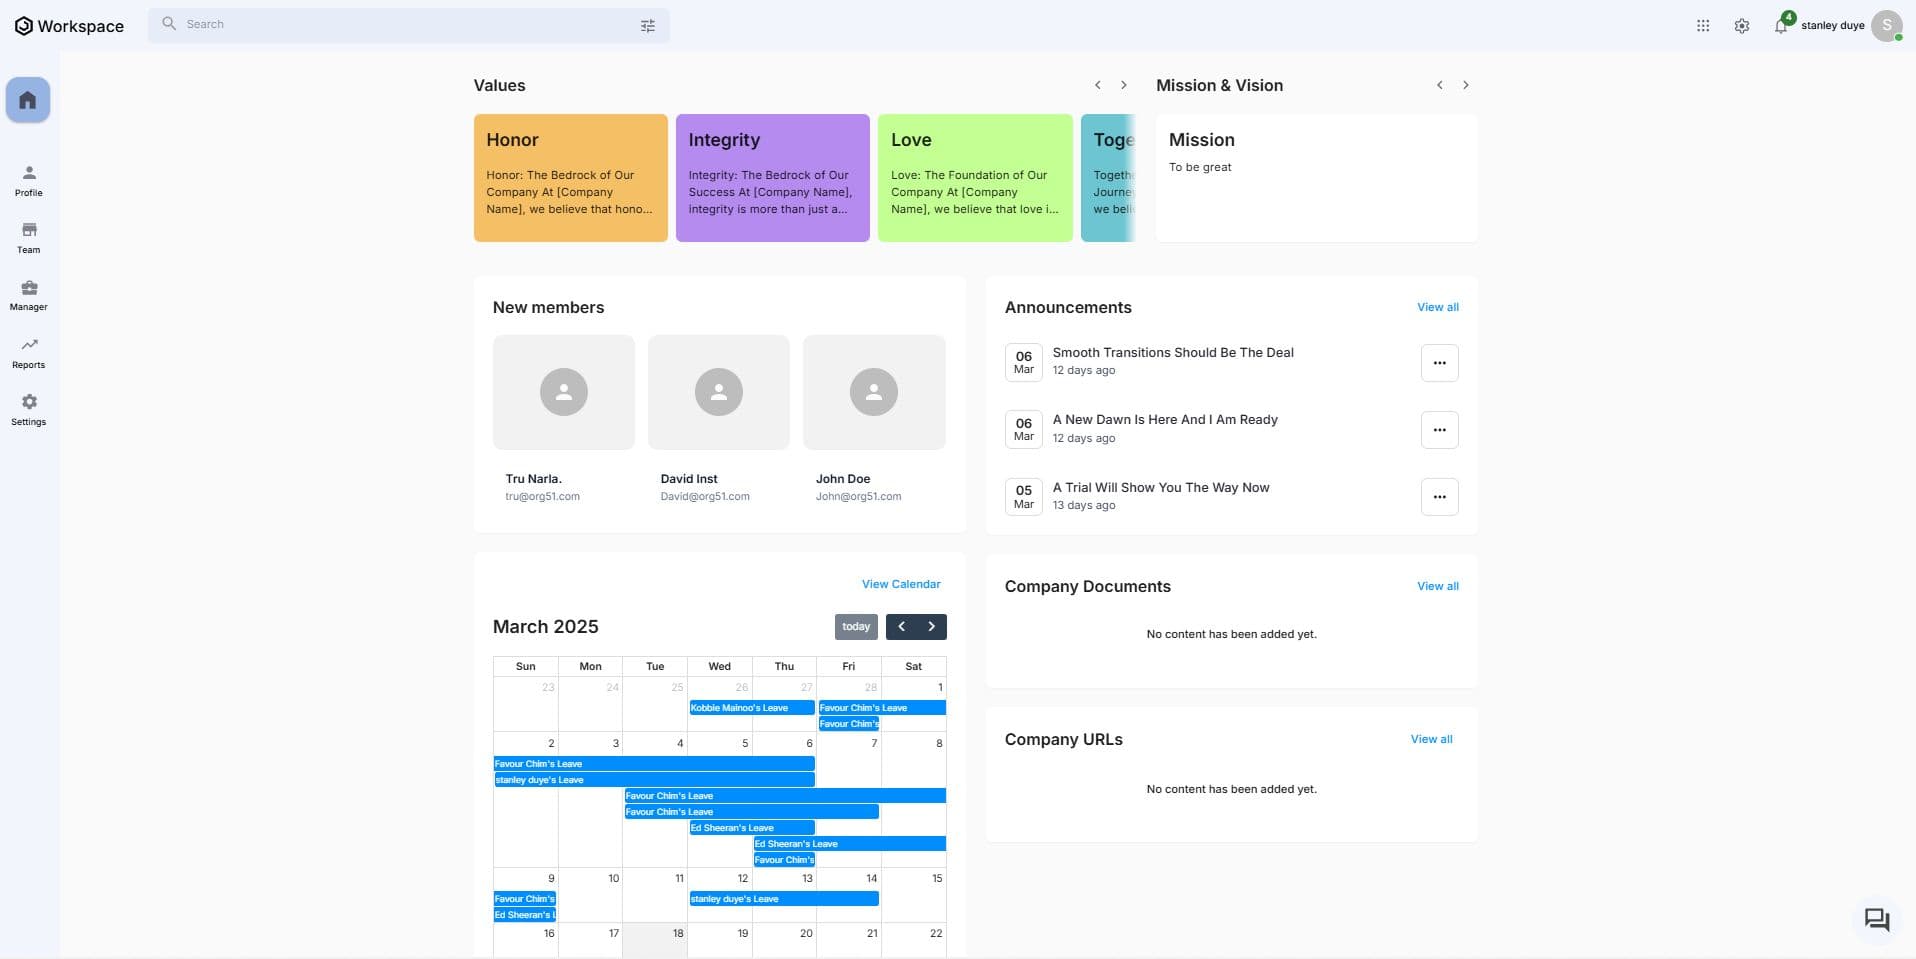Image resolution: width=1916 pixels, height=959 pixels.
Task: Open search filter options icon
Action: pyautogui.click(x=648, y=26)
